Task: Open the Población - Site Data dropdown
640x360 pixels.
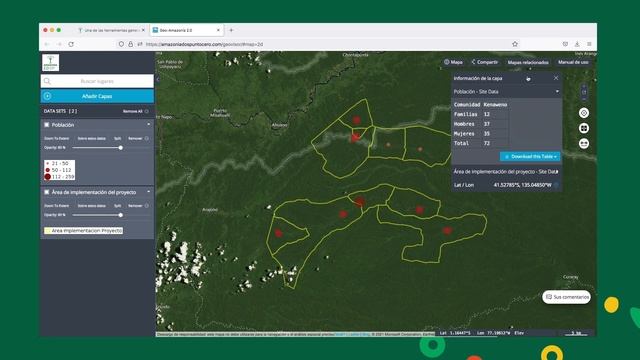Action: 506,92
